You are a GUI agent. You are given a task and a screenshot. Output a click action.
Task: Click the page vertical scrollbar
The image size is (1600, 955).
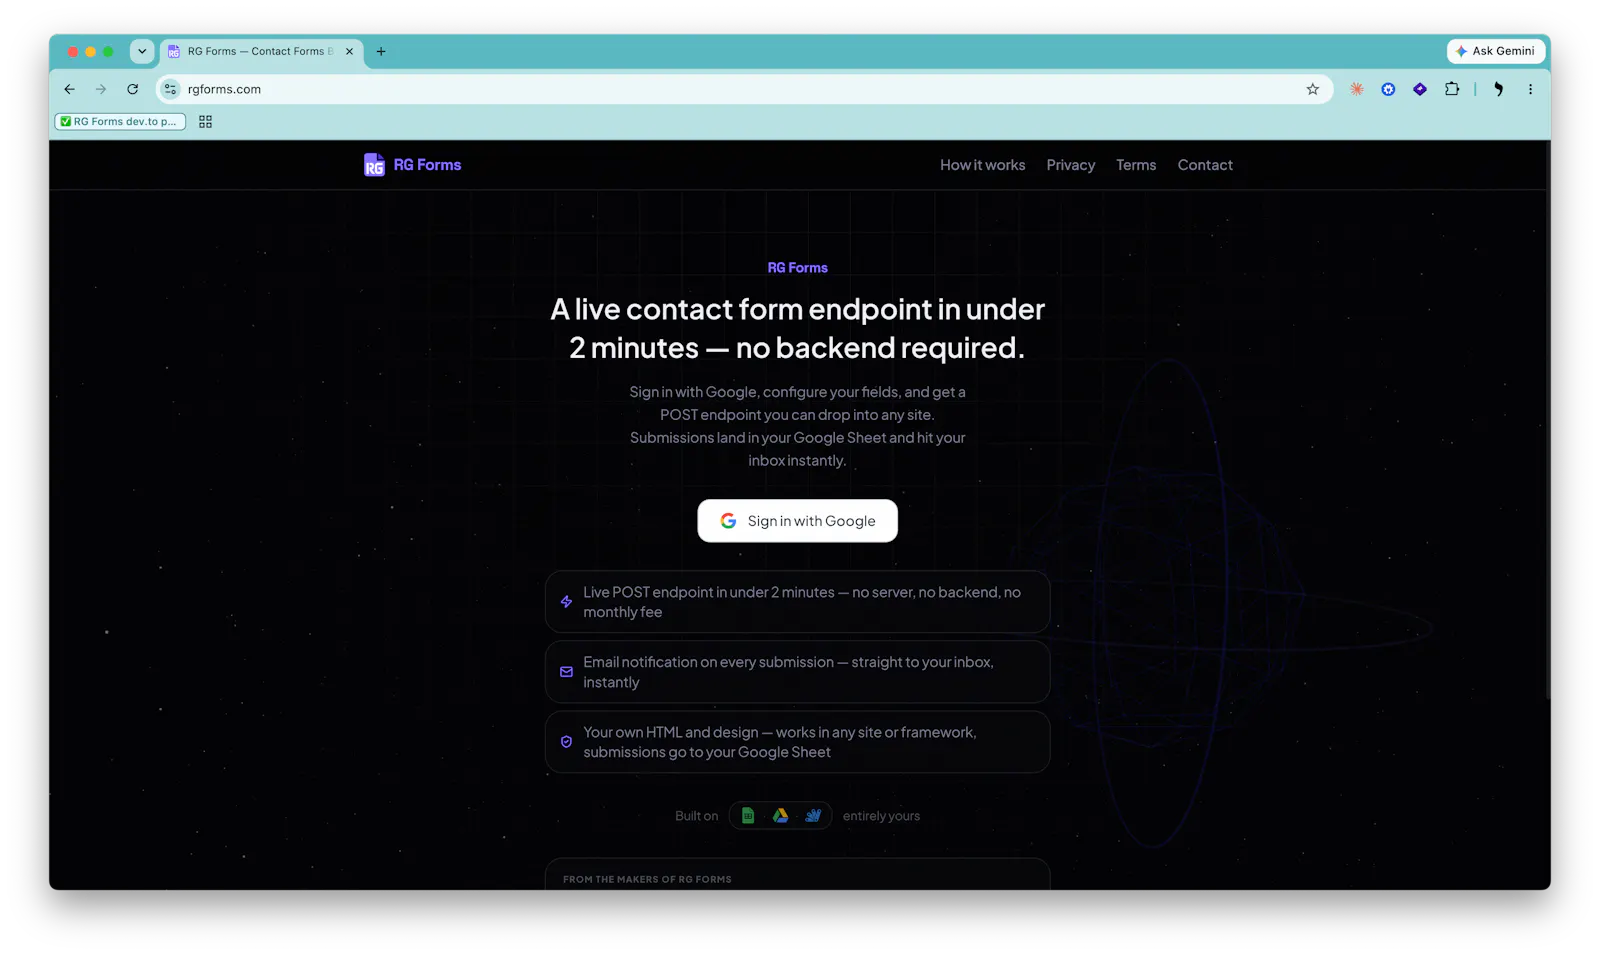[x=1547, y=420]
